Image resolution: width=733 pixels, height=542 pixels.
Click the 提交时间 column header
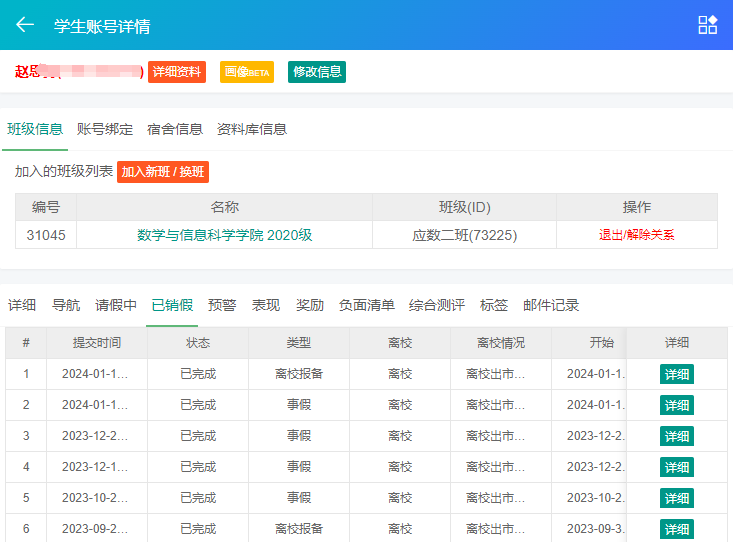[x=97, y=343]
